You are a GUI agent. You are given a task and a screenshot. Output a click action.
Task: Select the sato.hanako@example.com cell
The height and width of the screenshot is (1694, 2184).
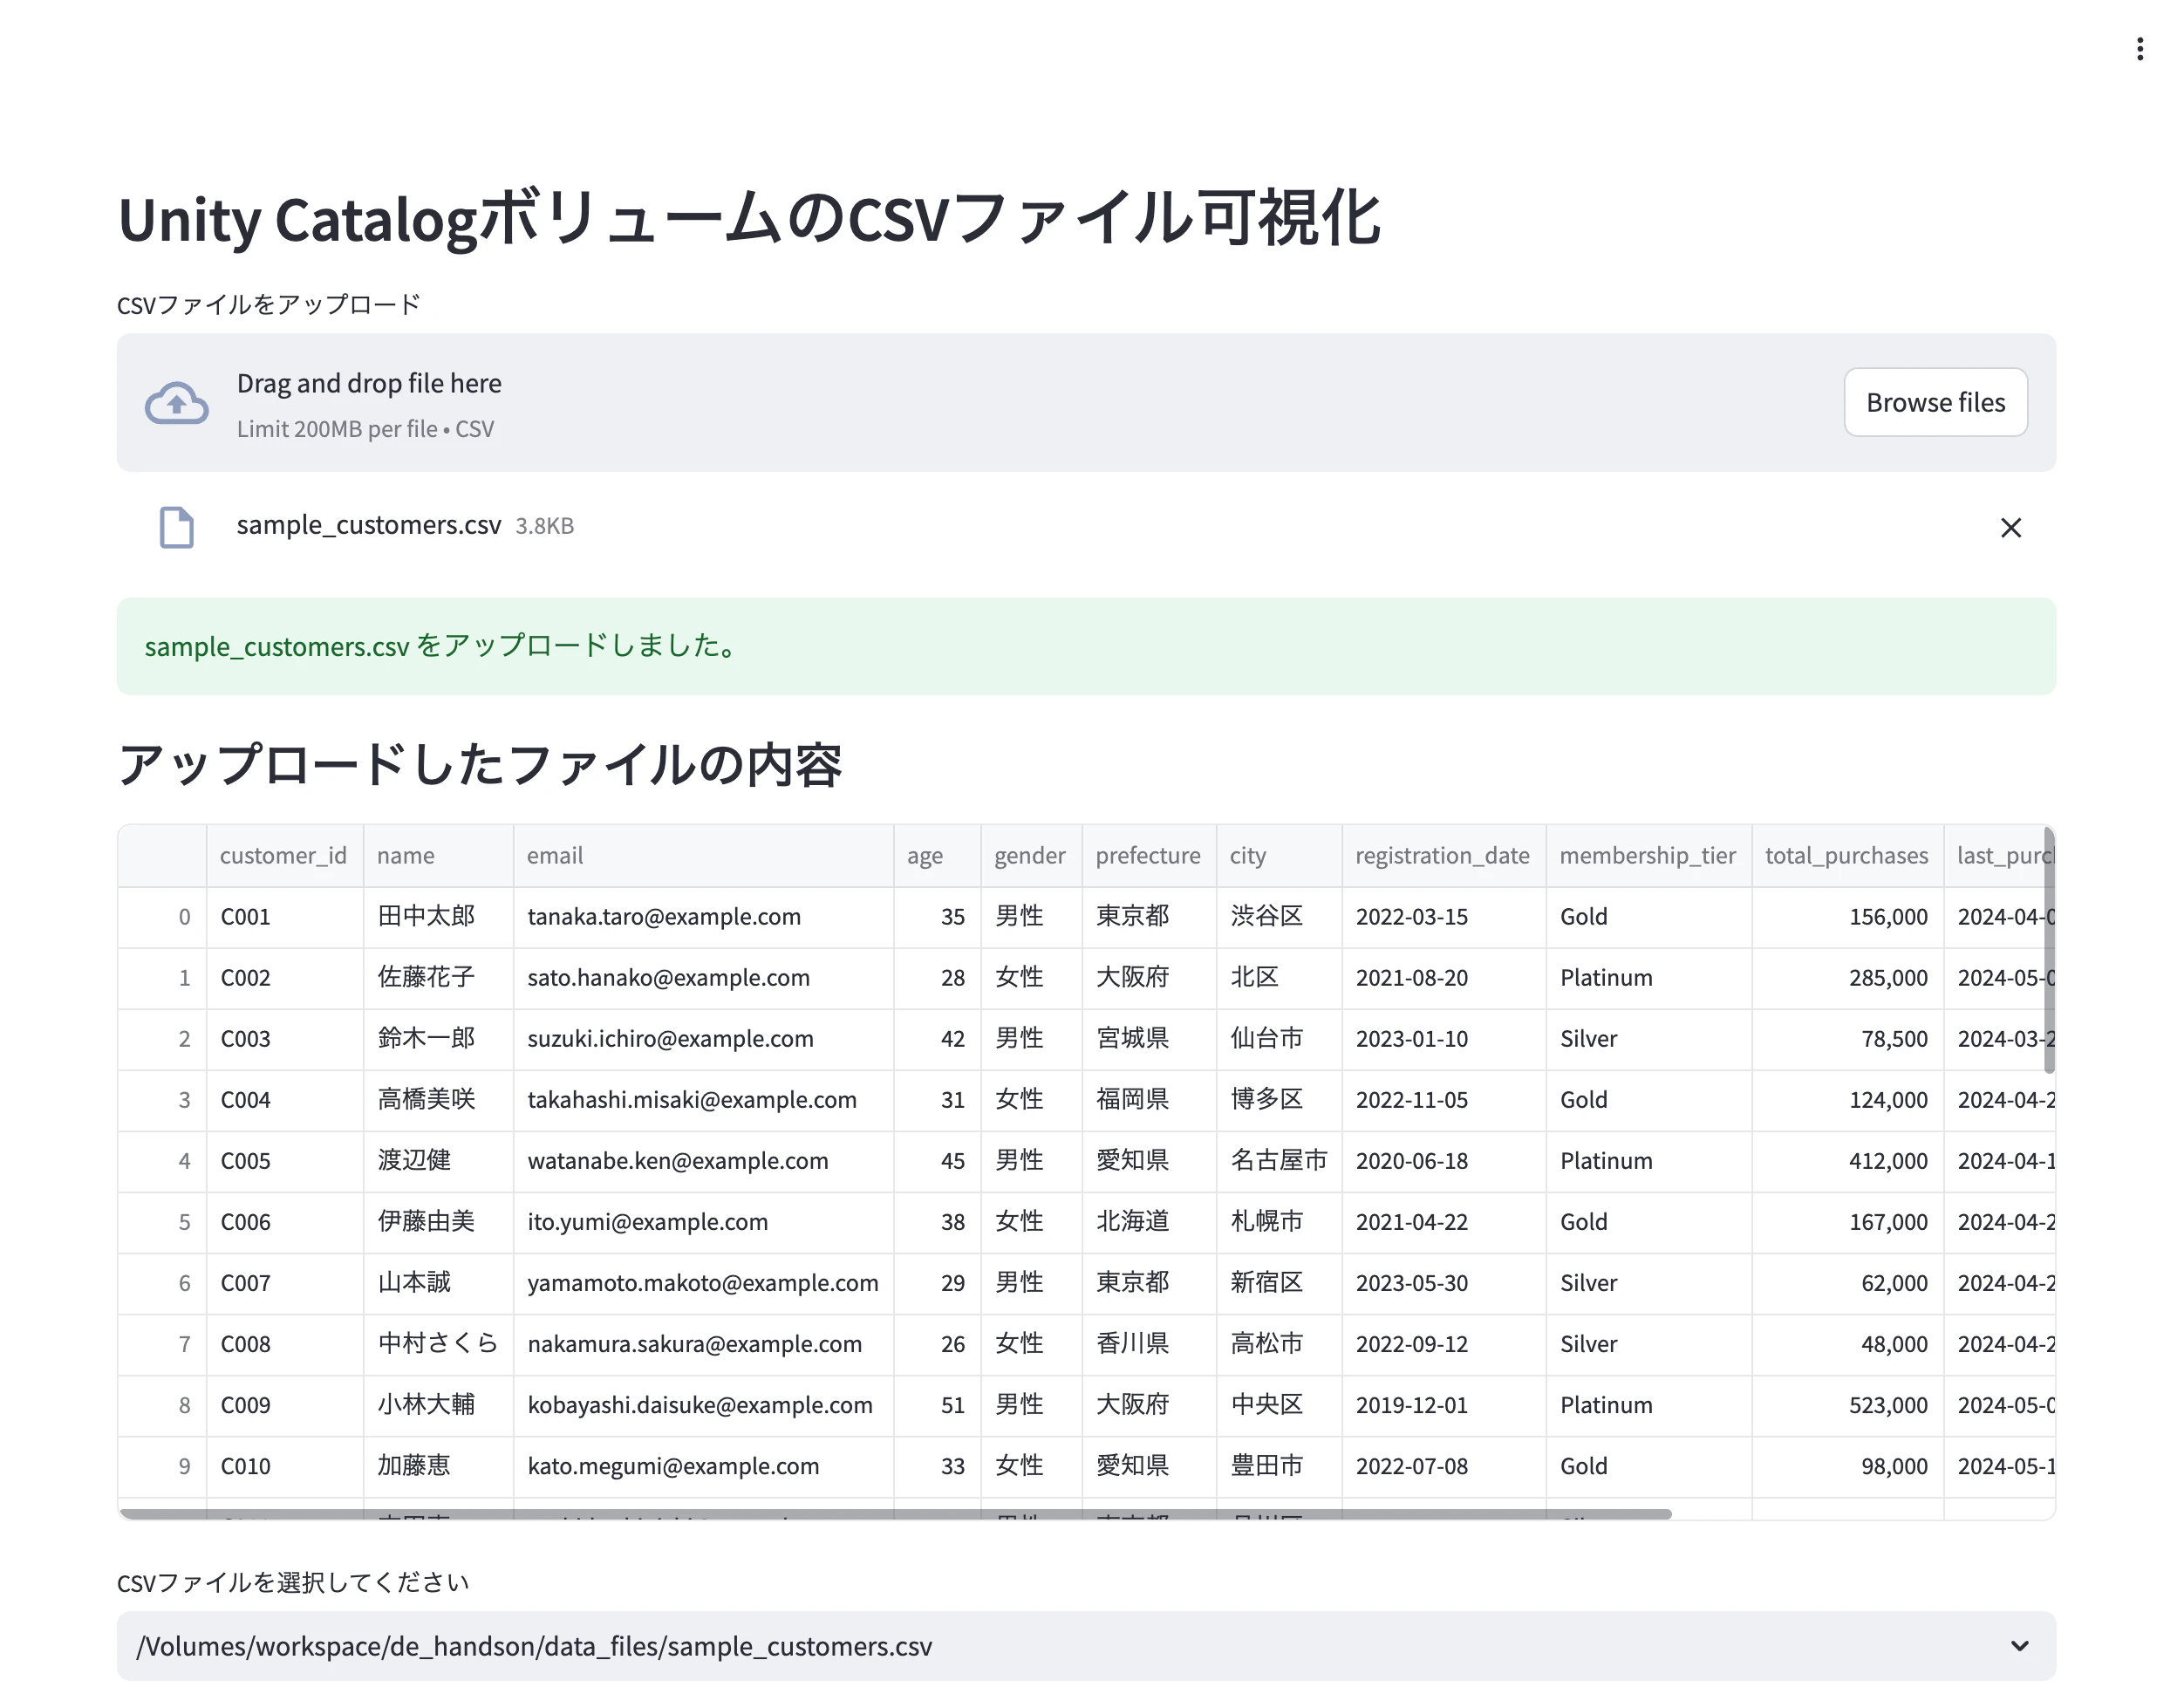(x=703, y=977)
